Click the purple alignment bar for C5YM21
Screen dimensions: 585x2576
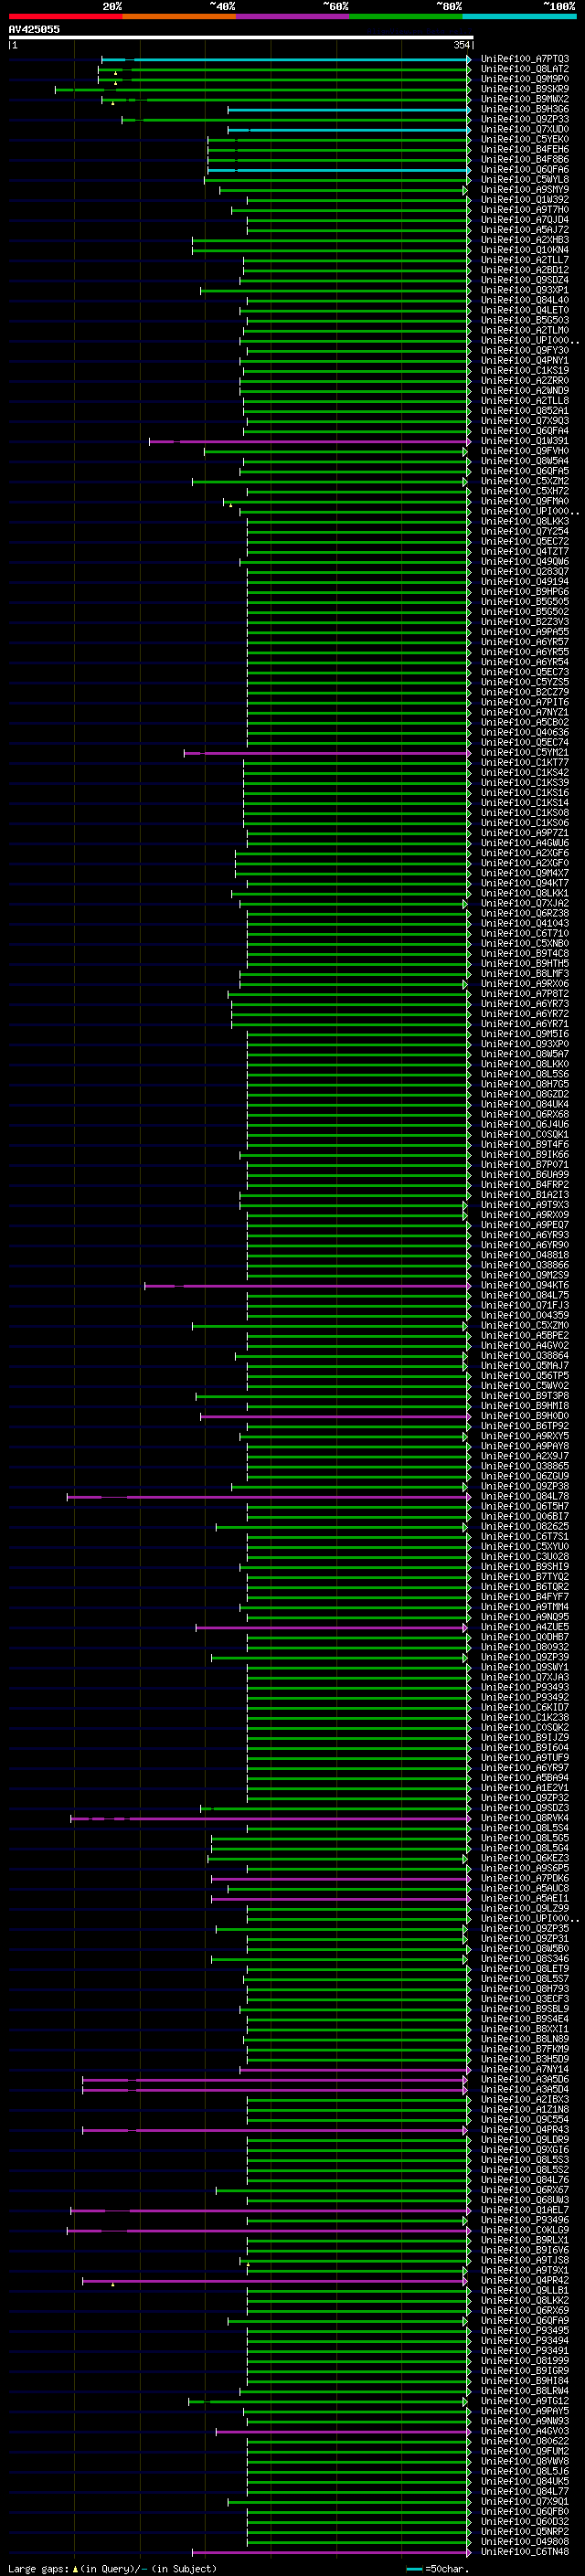(x=327, y=753)
